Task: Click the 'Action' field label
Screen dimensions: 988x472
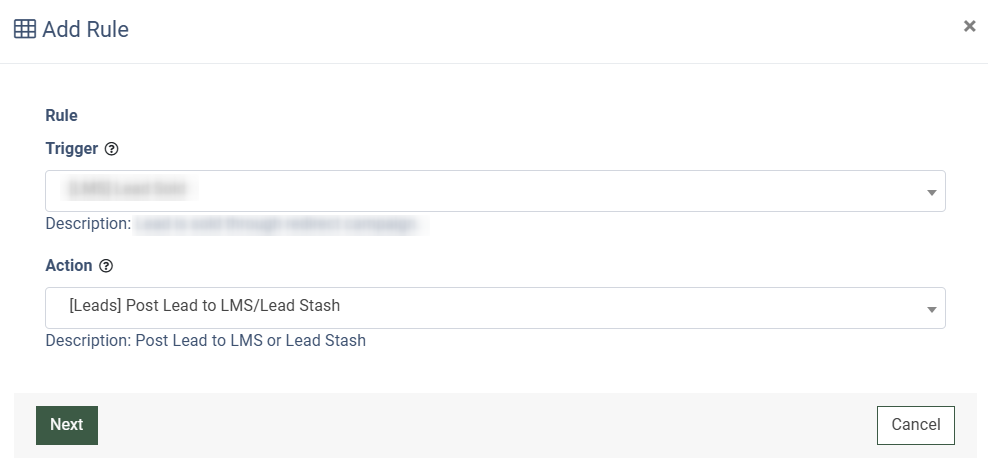Action: pos(69,266)
